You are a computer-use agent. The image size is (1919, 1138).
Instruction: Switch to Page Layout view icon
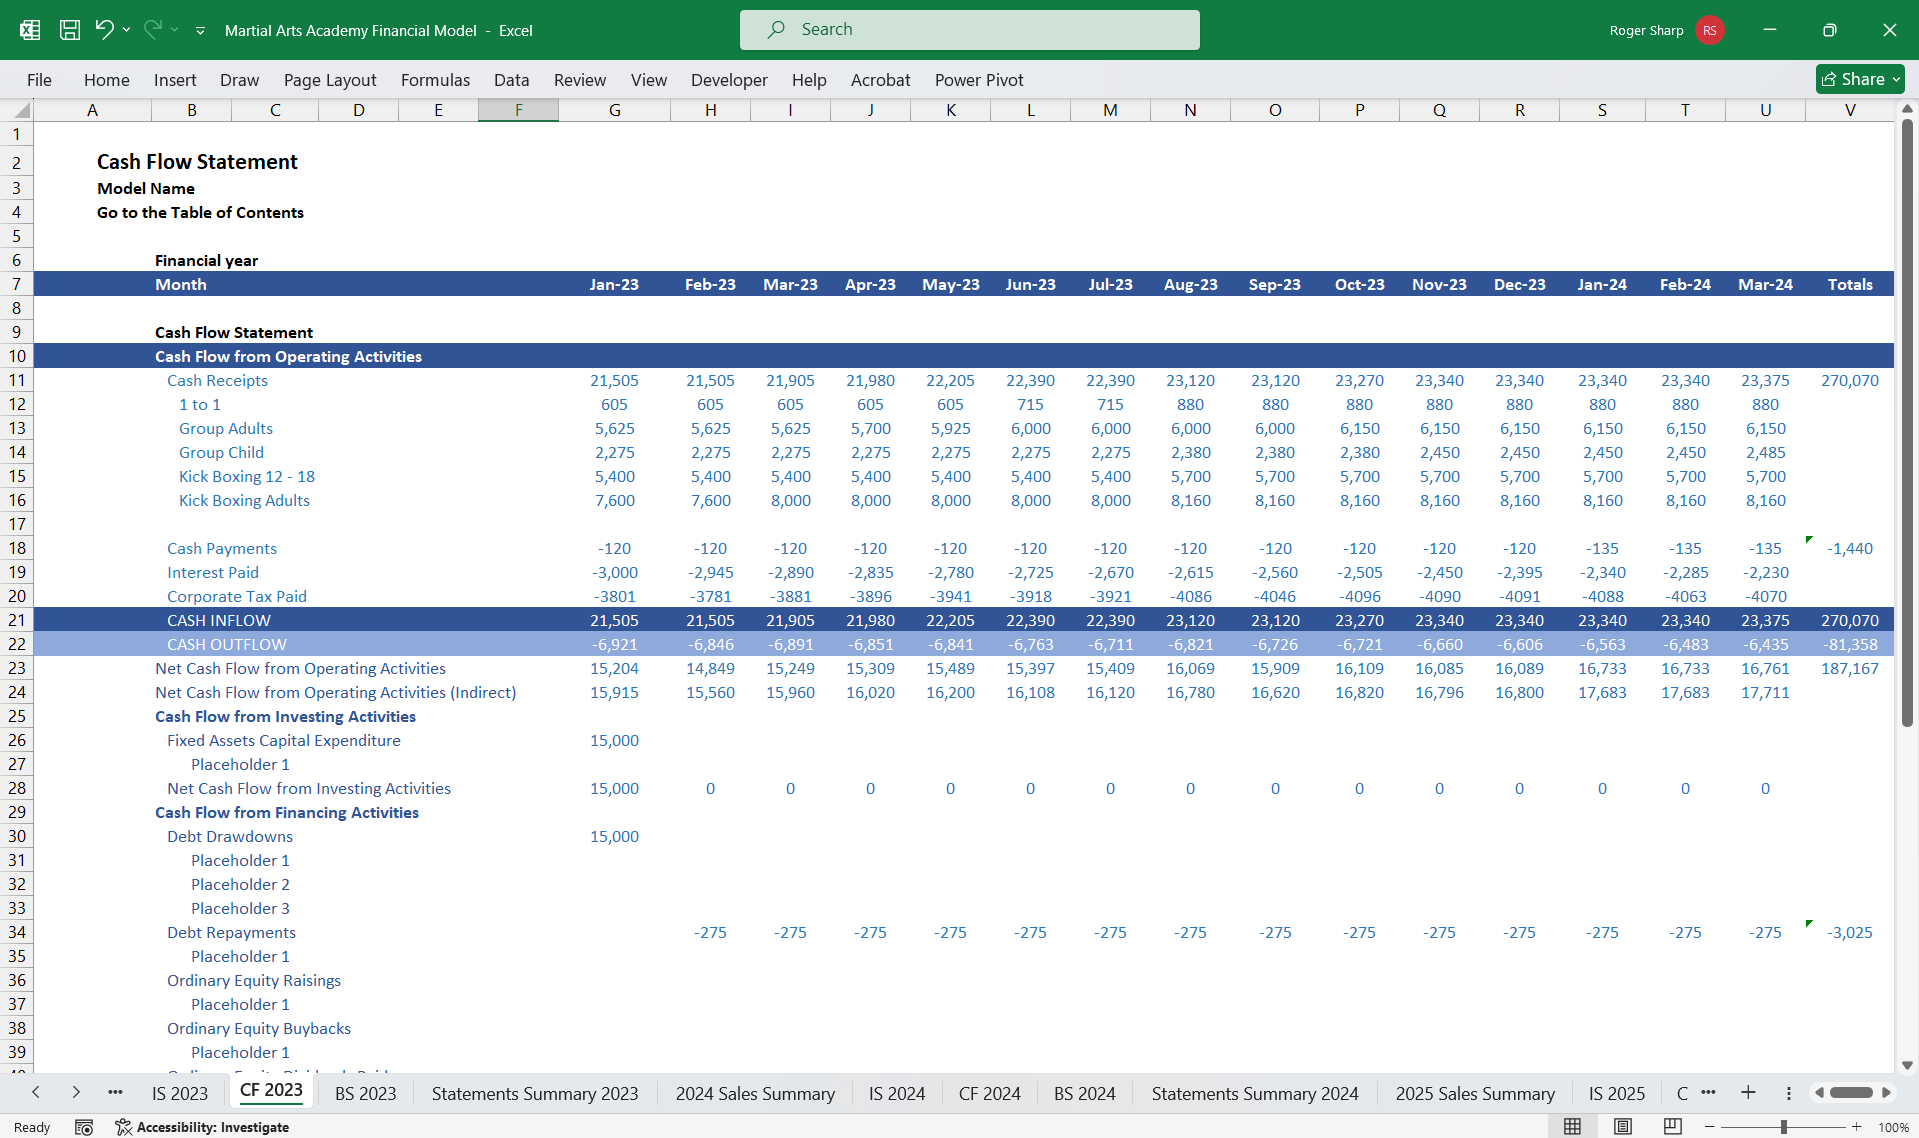[x=1622, y=1127]
